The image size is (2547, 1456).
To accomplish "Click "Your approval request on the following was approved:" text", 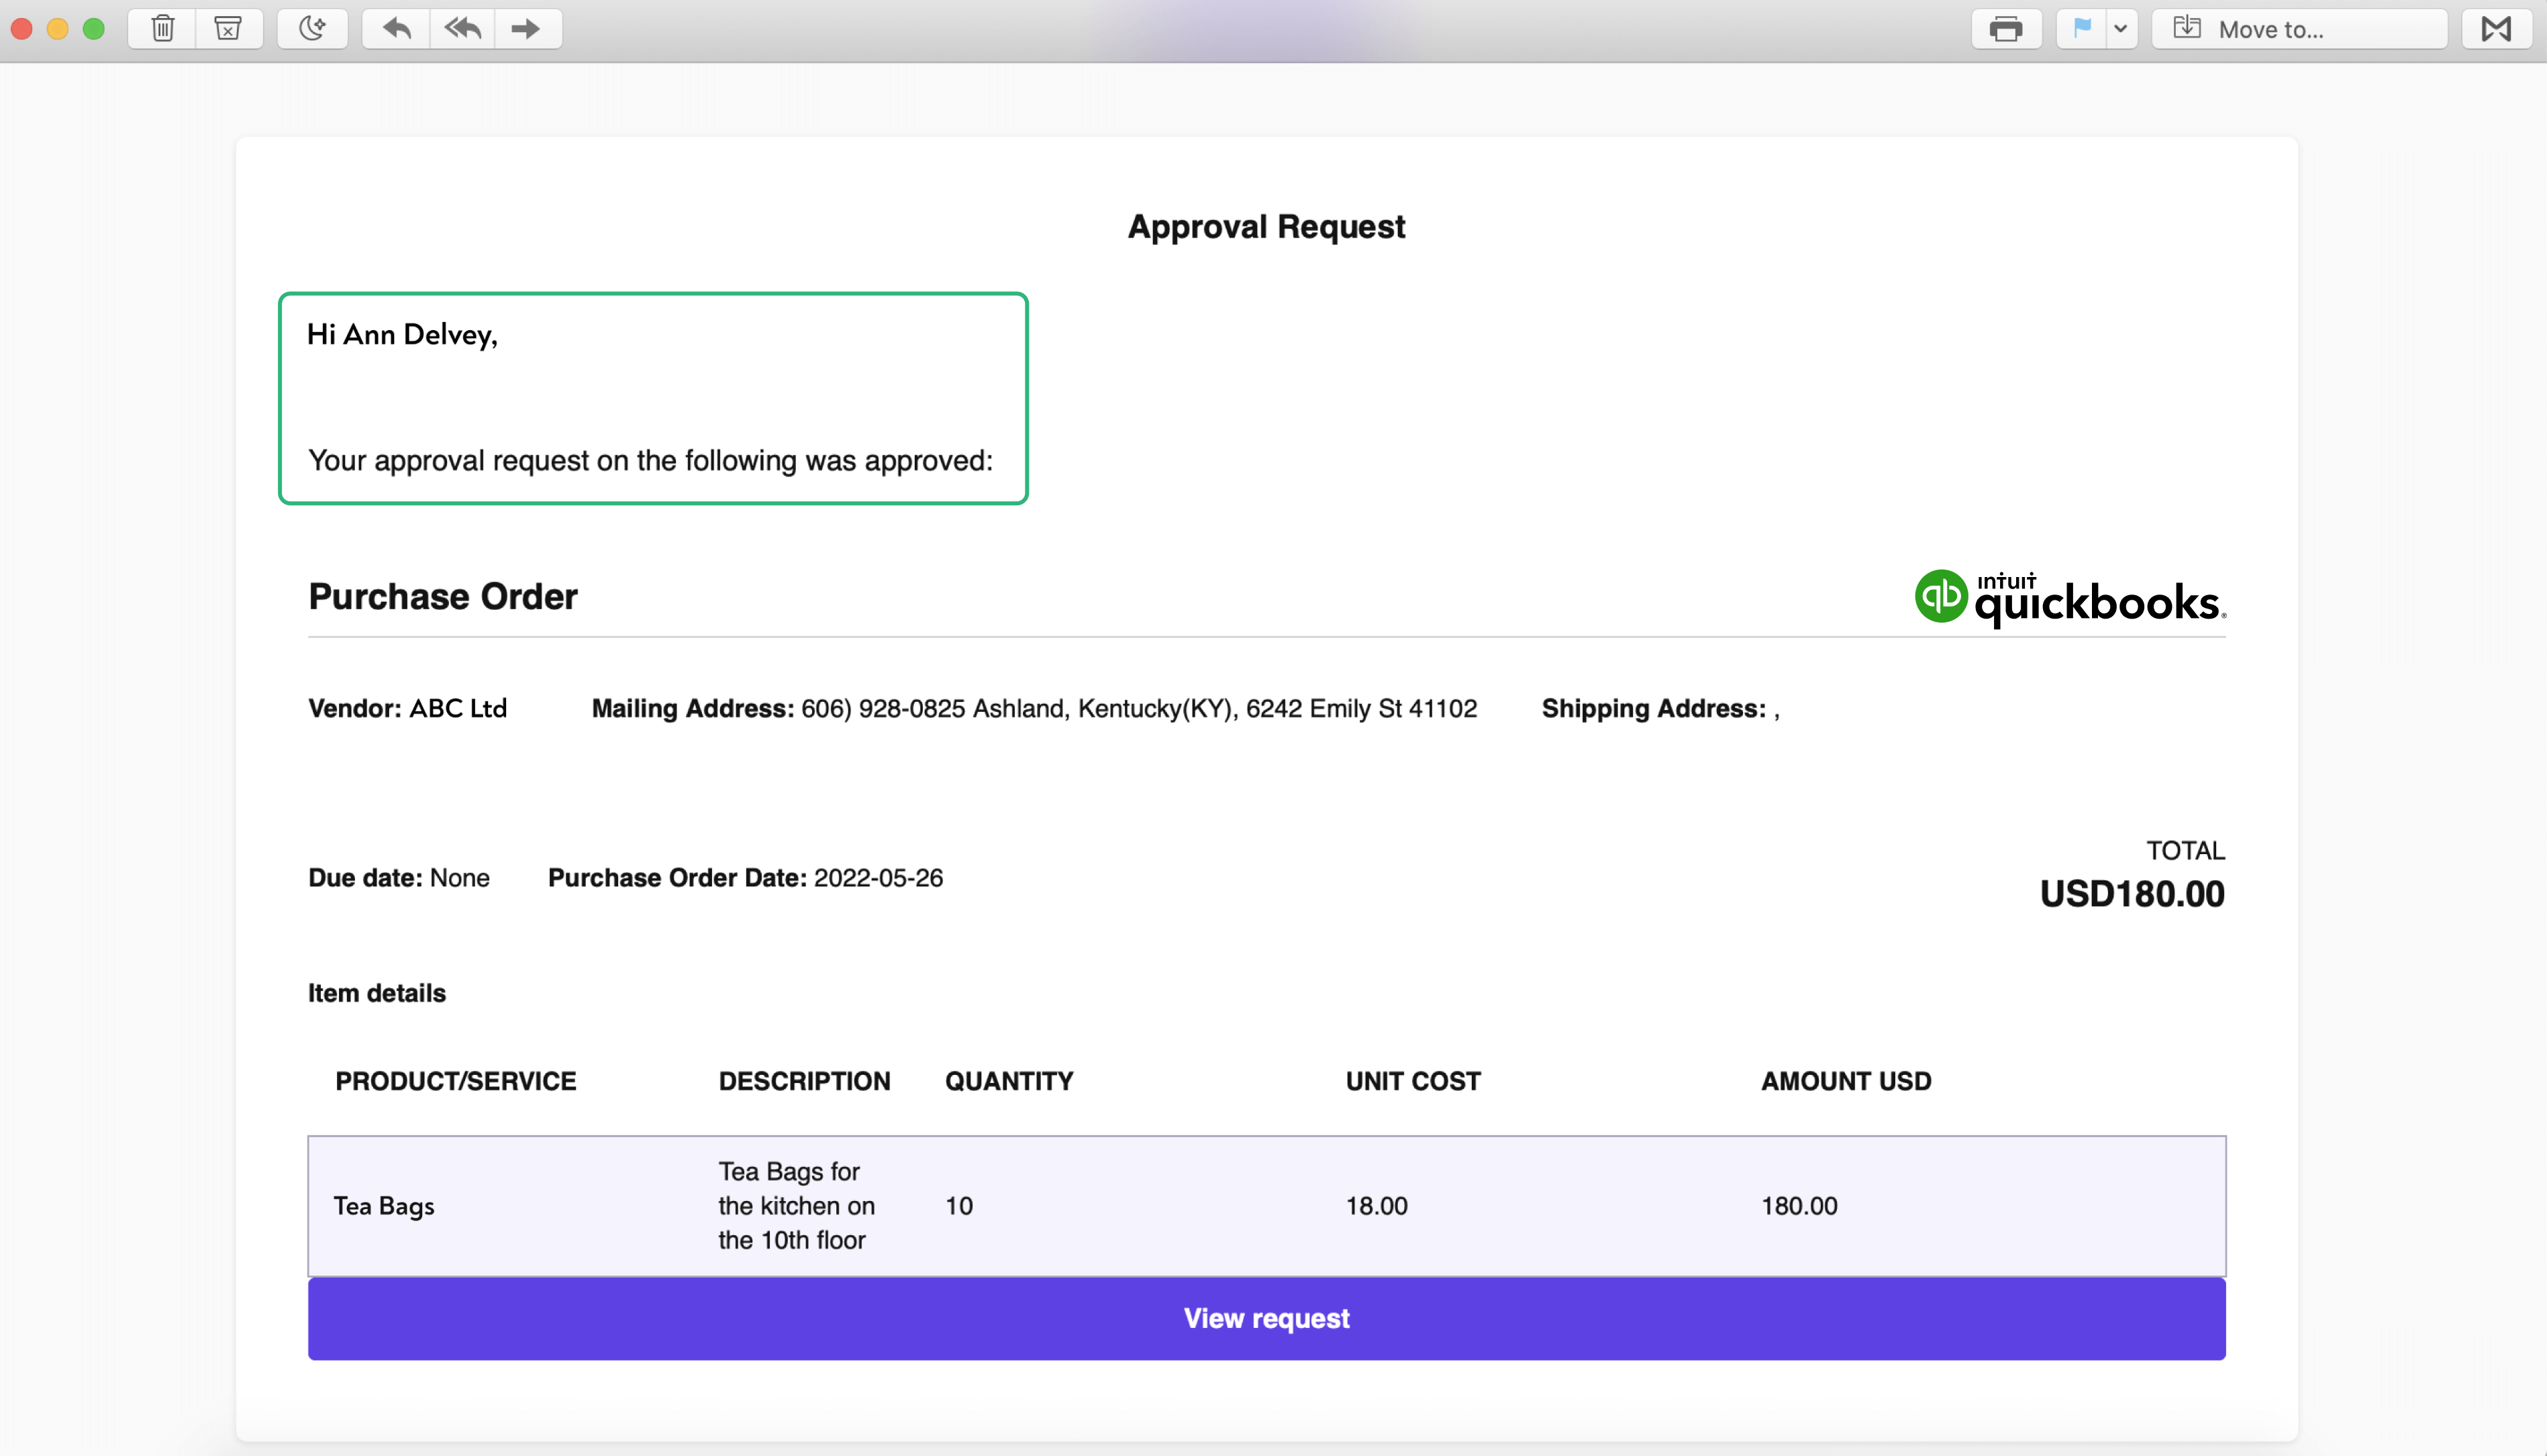I will point(650,461).
